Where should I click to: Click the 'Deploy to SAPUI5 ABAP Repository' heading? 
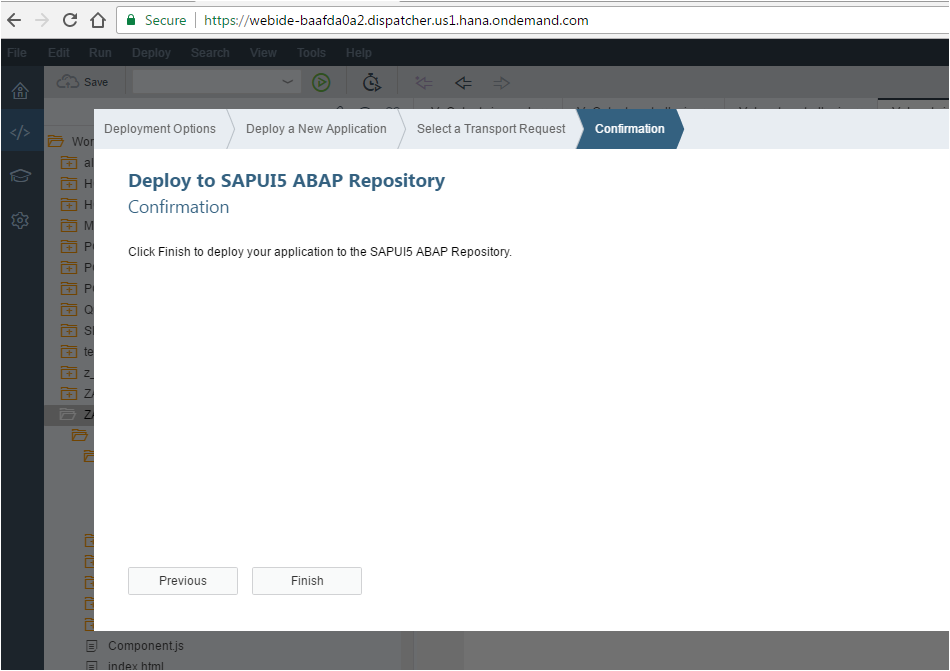pos(287,180)
